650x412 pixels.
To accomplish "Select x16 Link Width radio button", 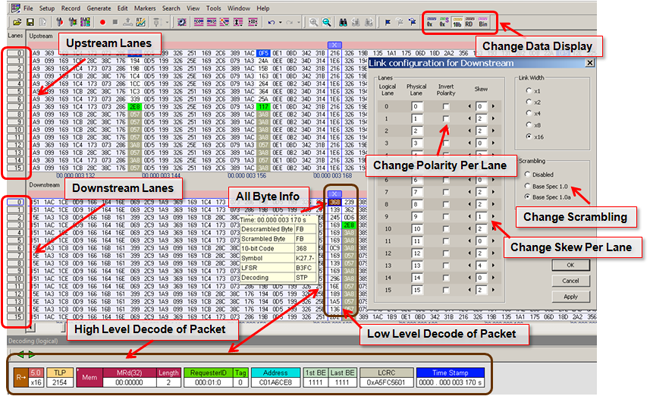I will (529, 136).
